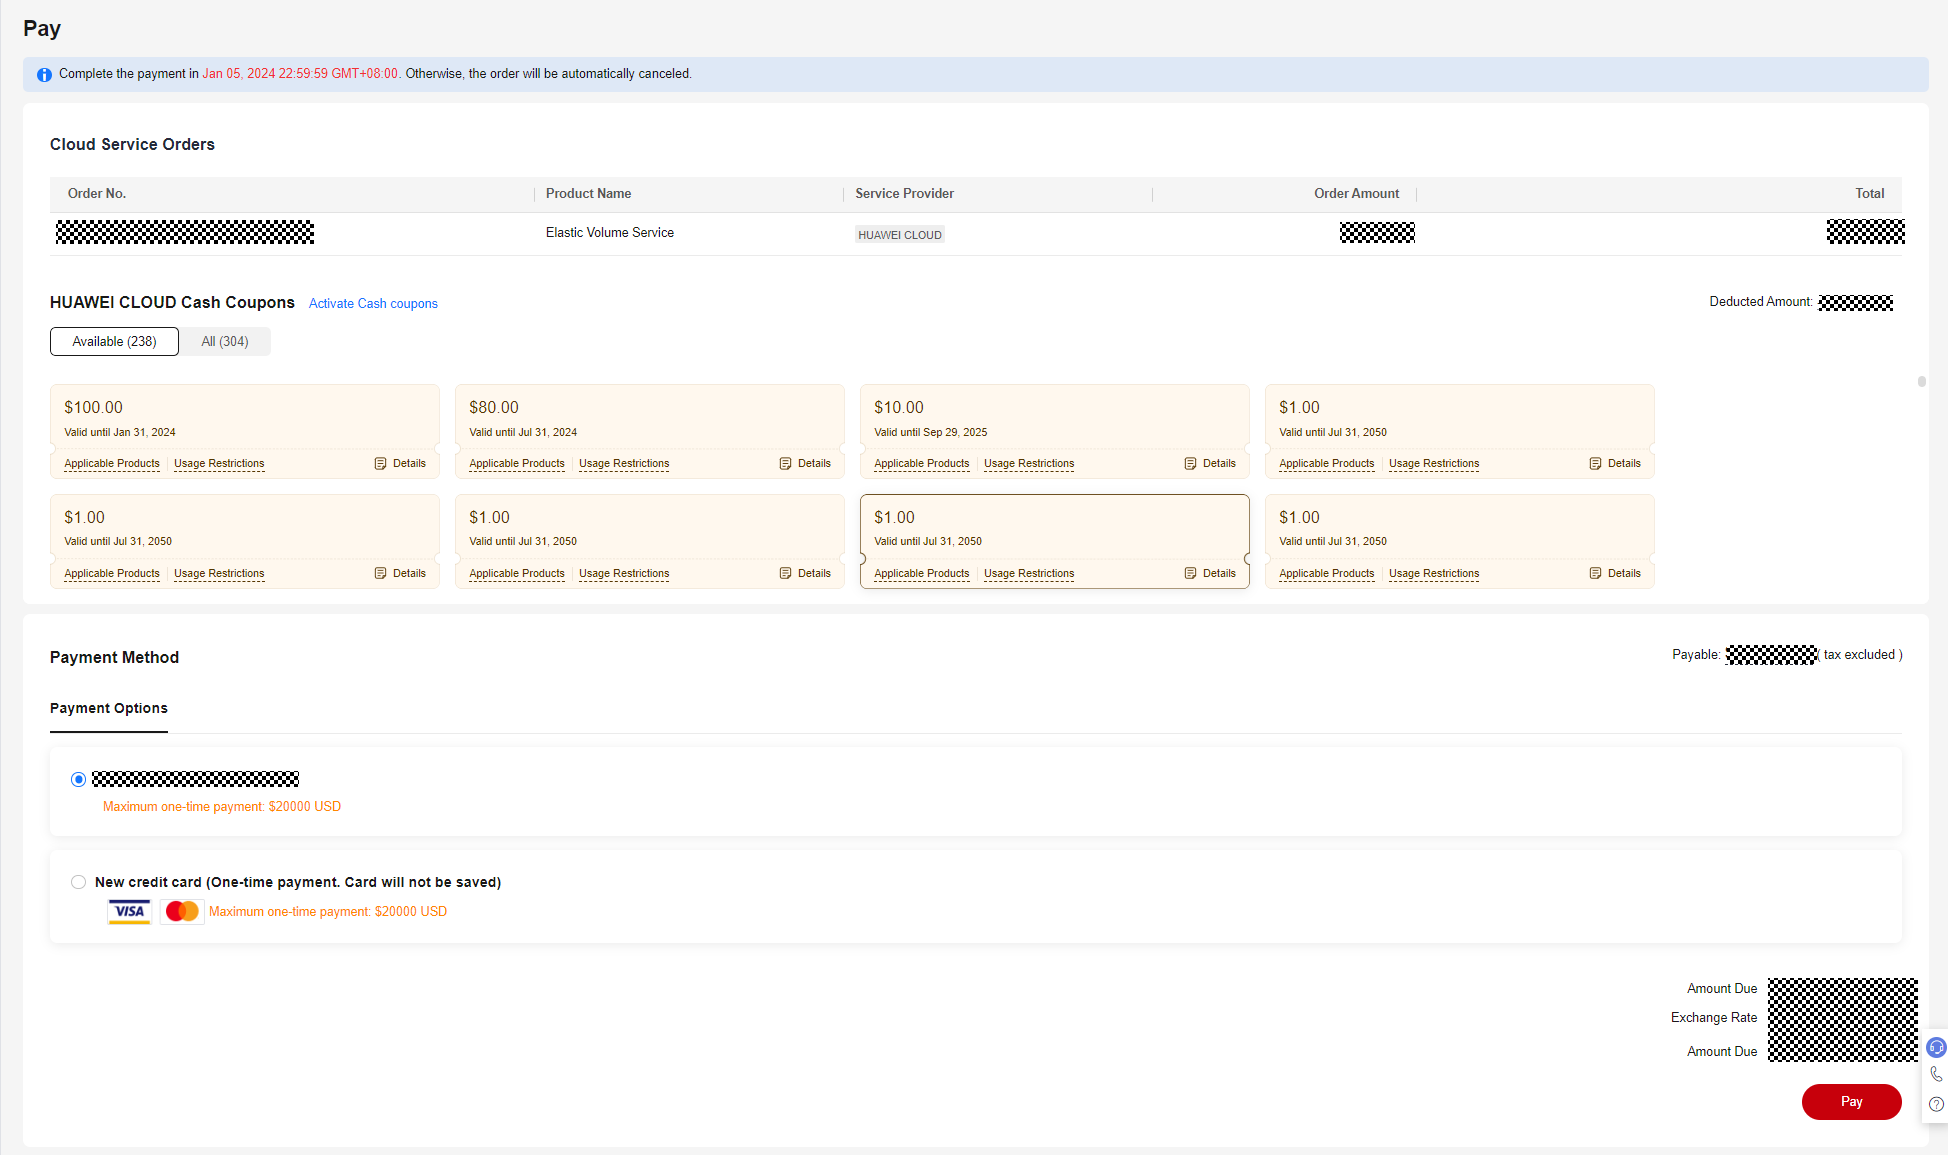The image size is (1948, 1155).
Task: Open Usage Restrictions on the $100.00 coupon
Action: 219,464
